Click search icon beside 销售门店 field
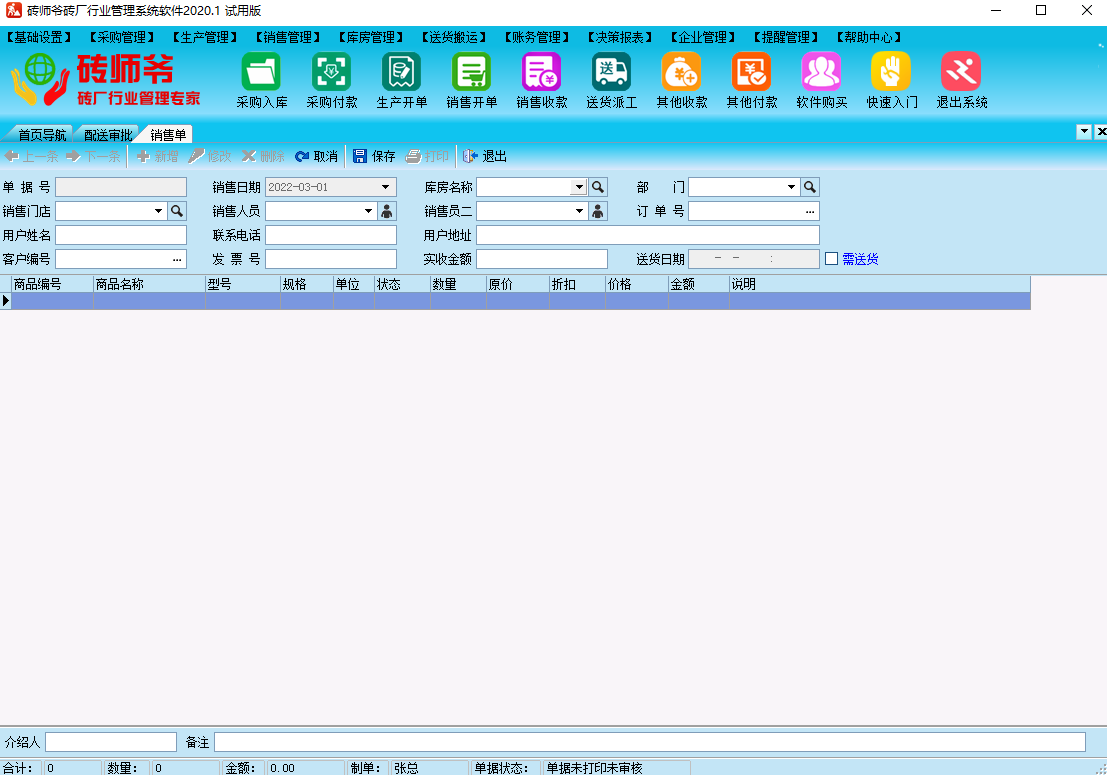The height and width of the screenshot is (775, 1107). pyautogui.click(x=176, y=211)
